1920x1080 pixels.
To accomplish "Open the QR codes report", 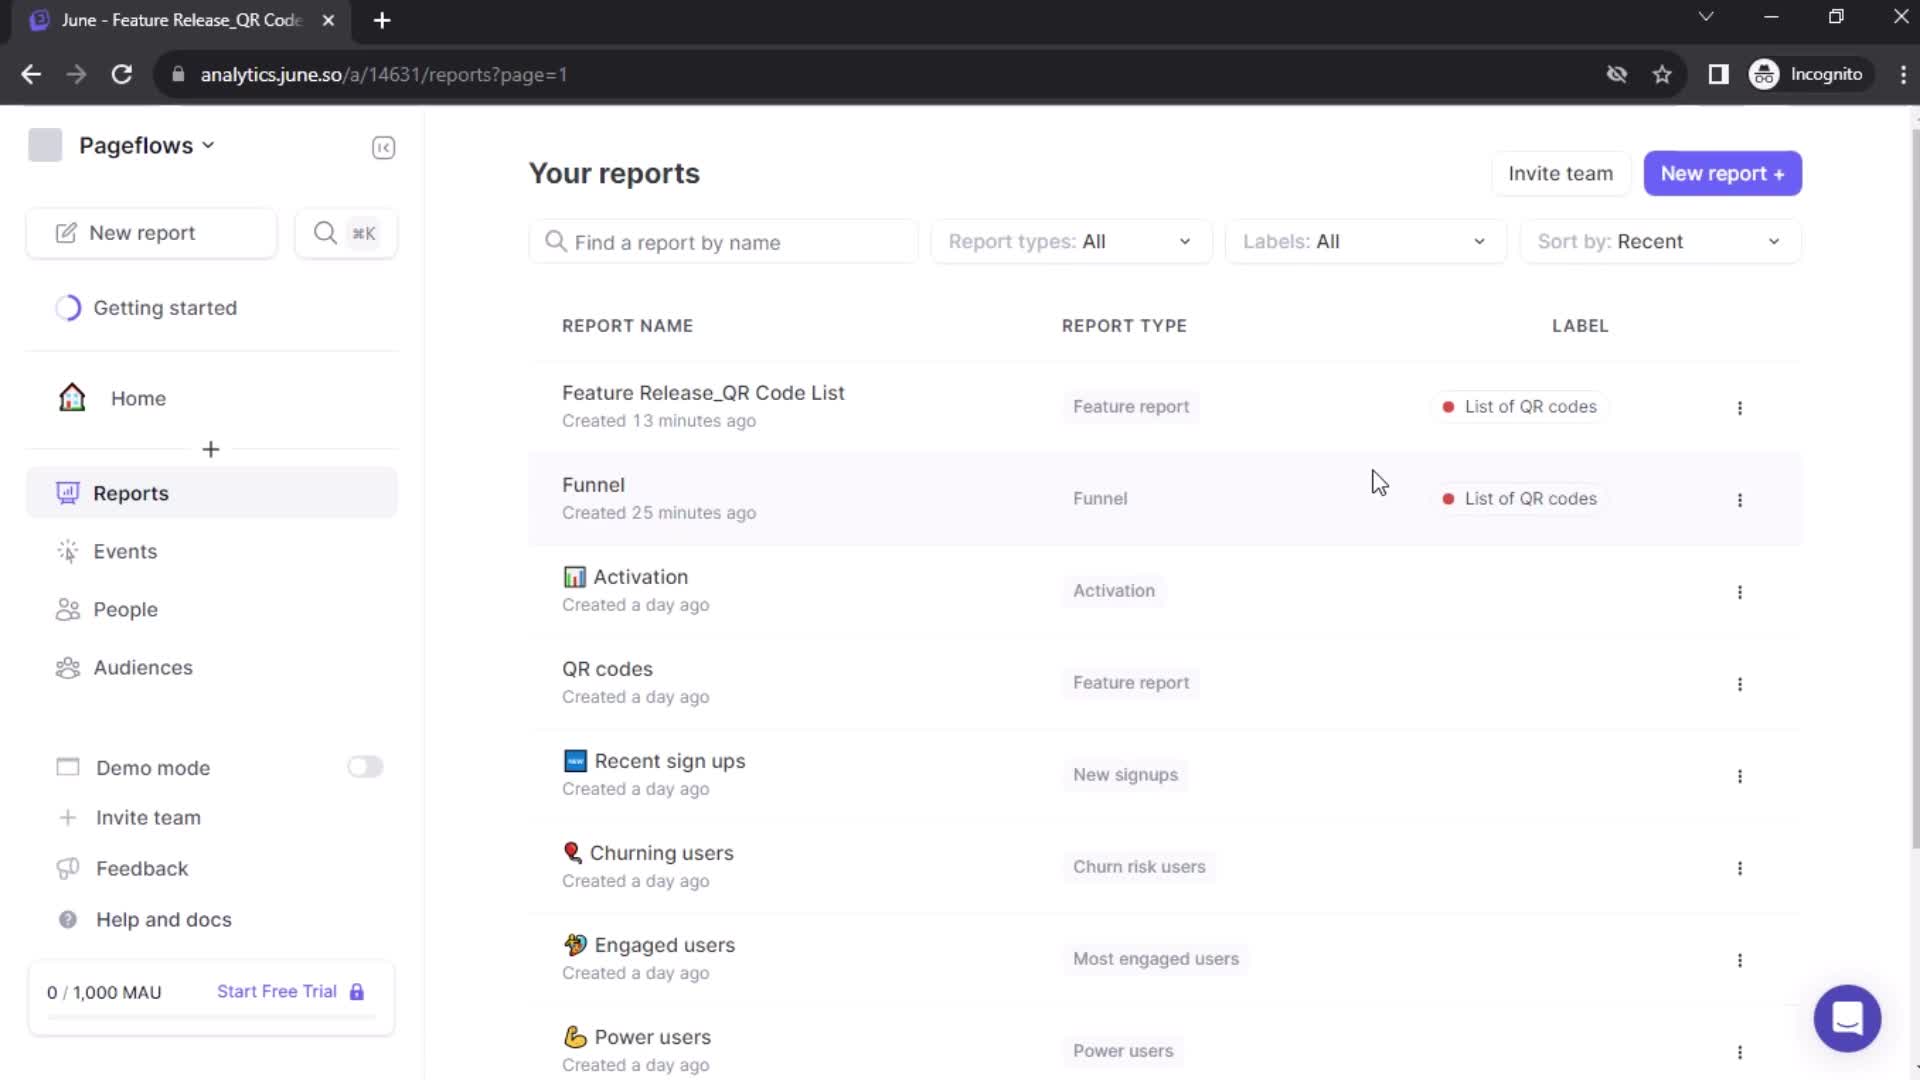I will pos(607,669).
